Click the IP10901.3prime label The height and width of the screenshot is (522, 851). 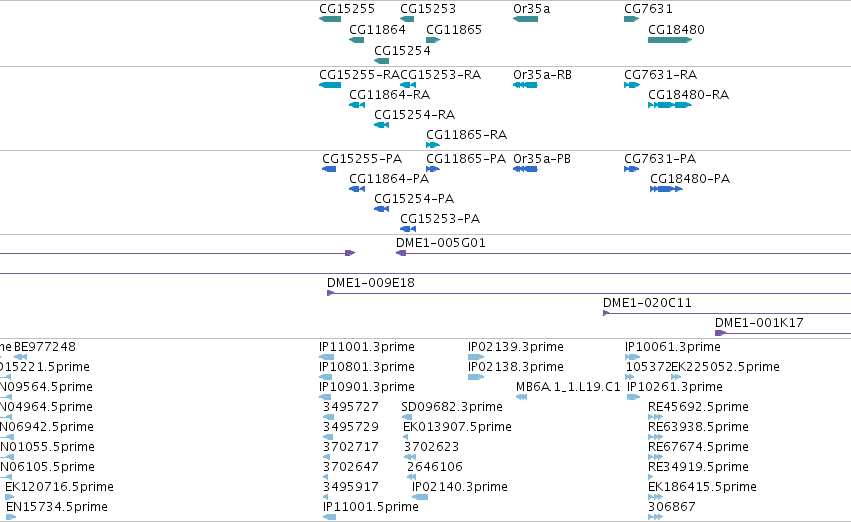point(367,387)
